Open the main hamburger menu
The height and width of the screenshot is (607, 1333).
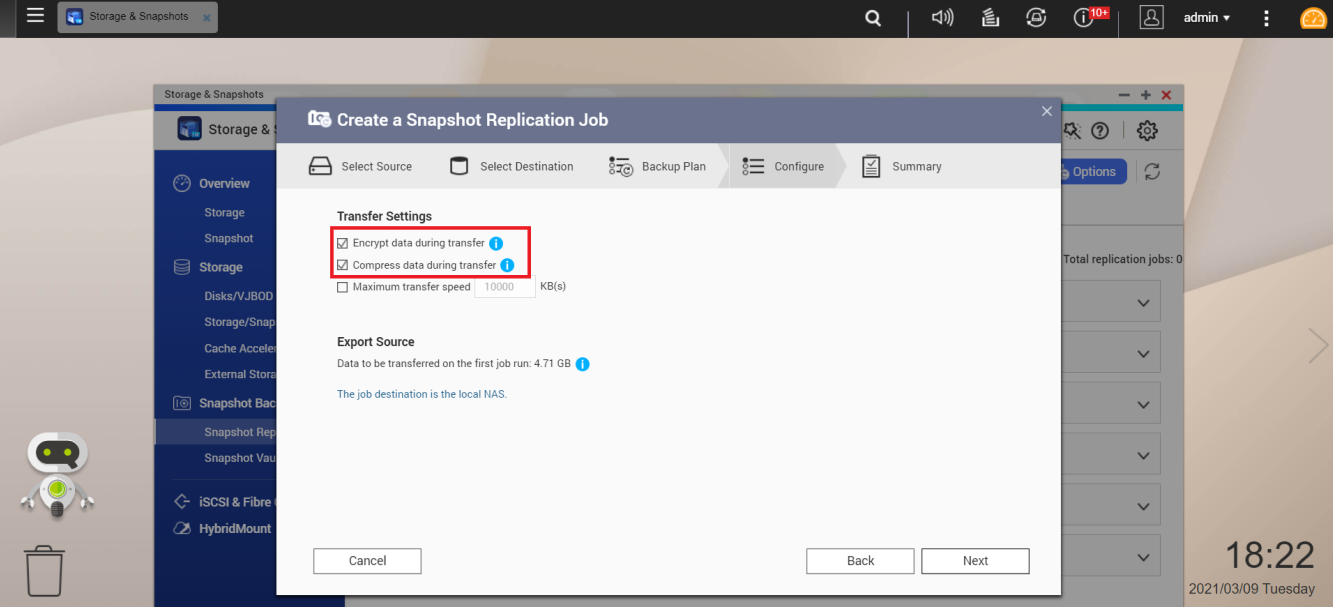pos(35,16)
